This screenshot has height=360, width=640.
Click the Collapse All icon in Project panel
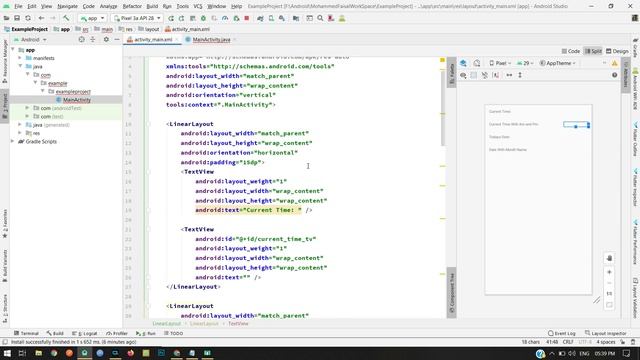coord(93,40)
